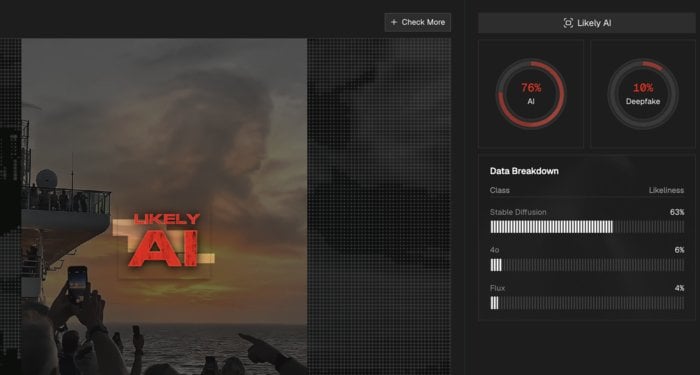700x375 pixels.
Task: Click the 10% Deepfake gauge
Action: click(643, 94)
